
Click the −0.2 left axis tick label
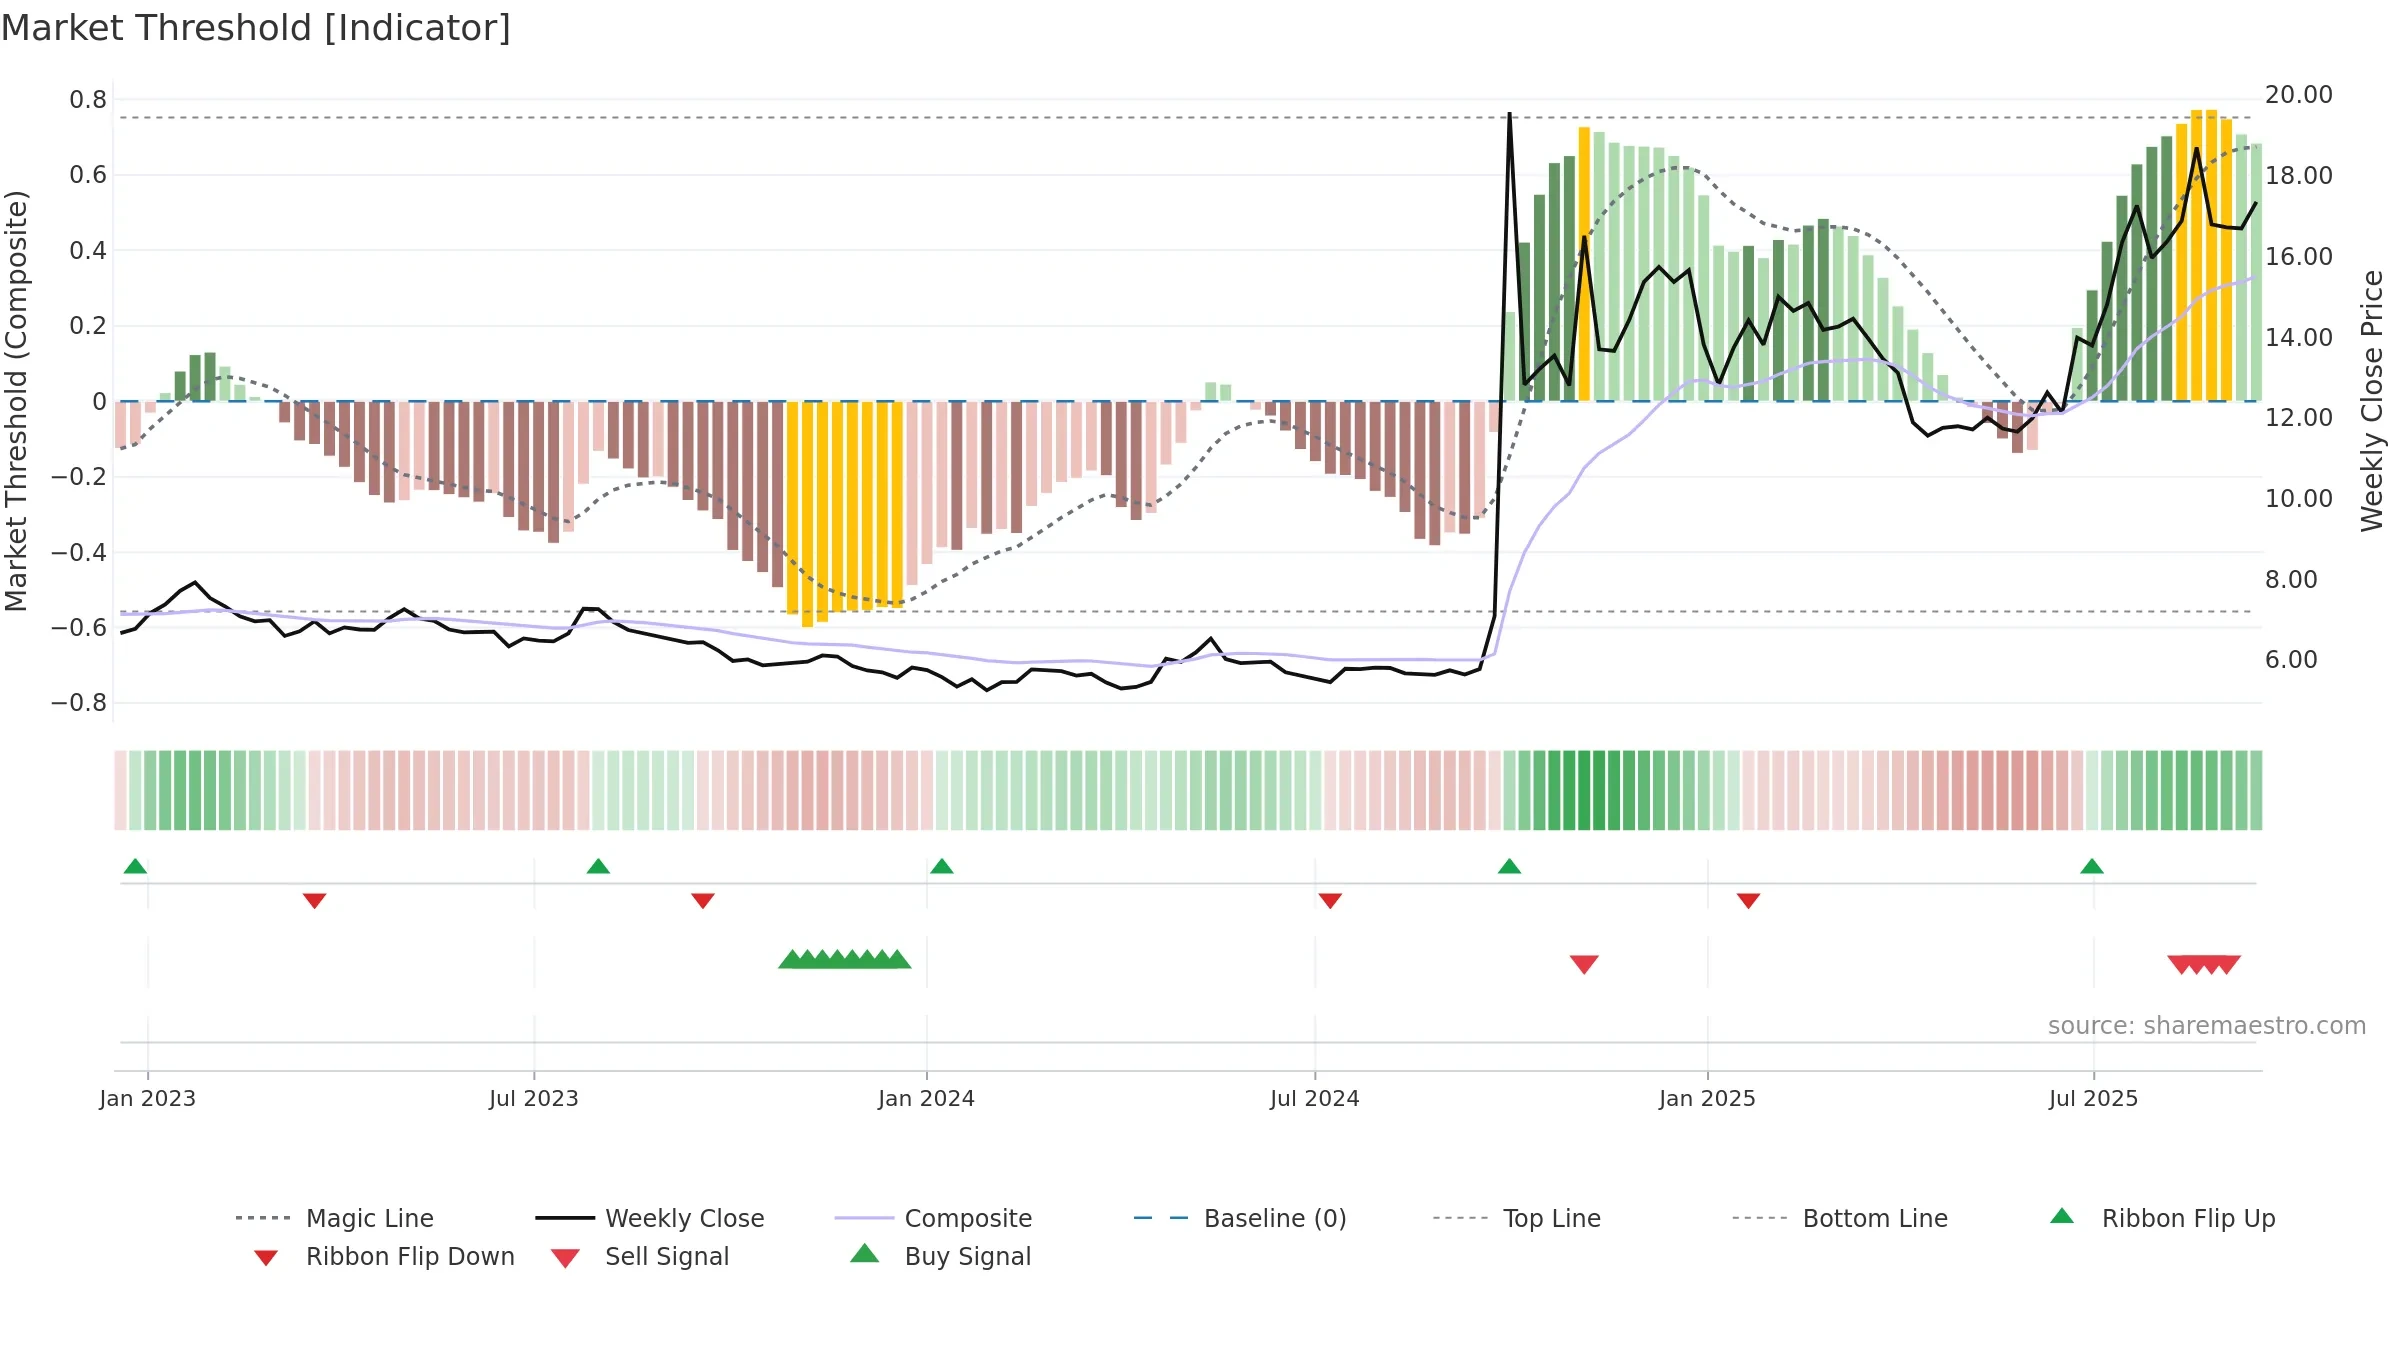[79, 477]
